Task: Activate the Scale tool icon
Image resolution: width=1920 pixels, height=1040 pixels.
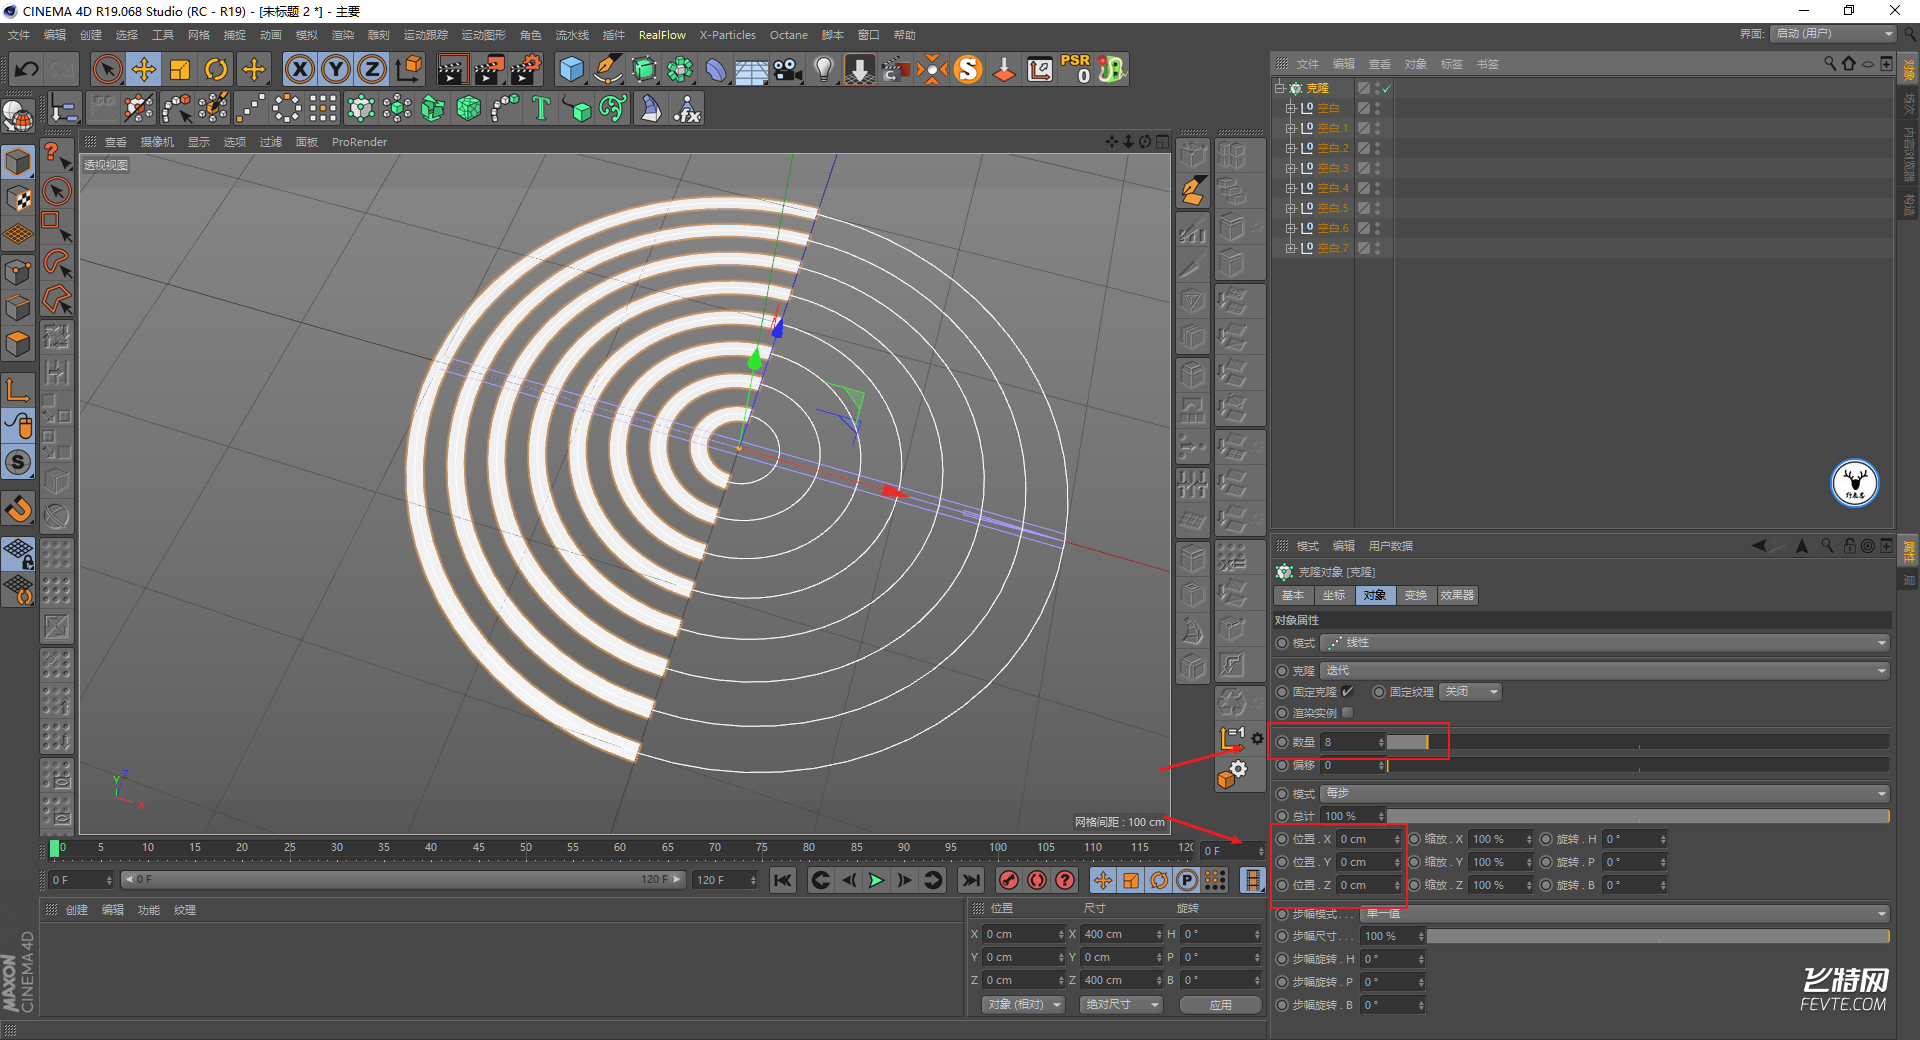Action: click(x=180, y=69)
